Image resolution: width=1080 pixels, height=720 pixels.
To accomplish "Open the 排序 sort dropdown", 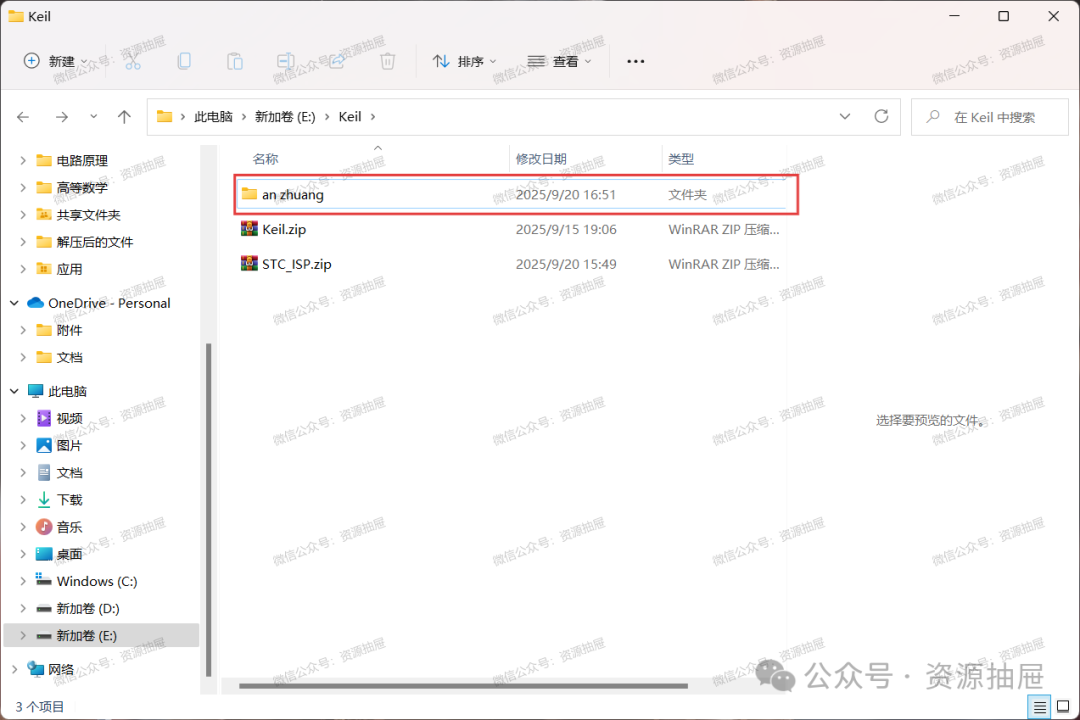I will pos(465,61).
